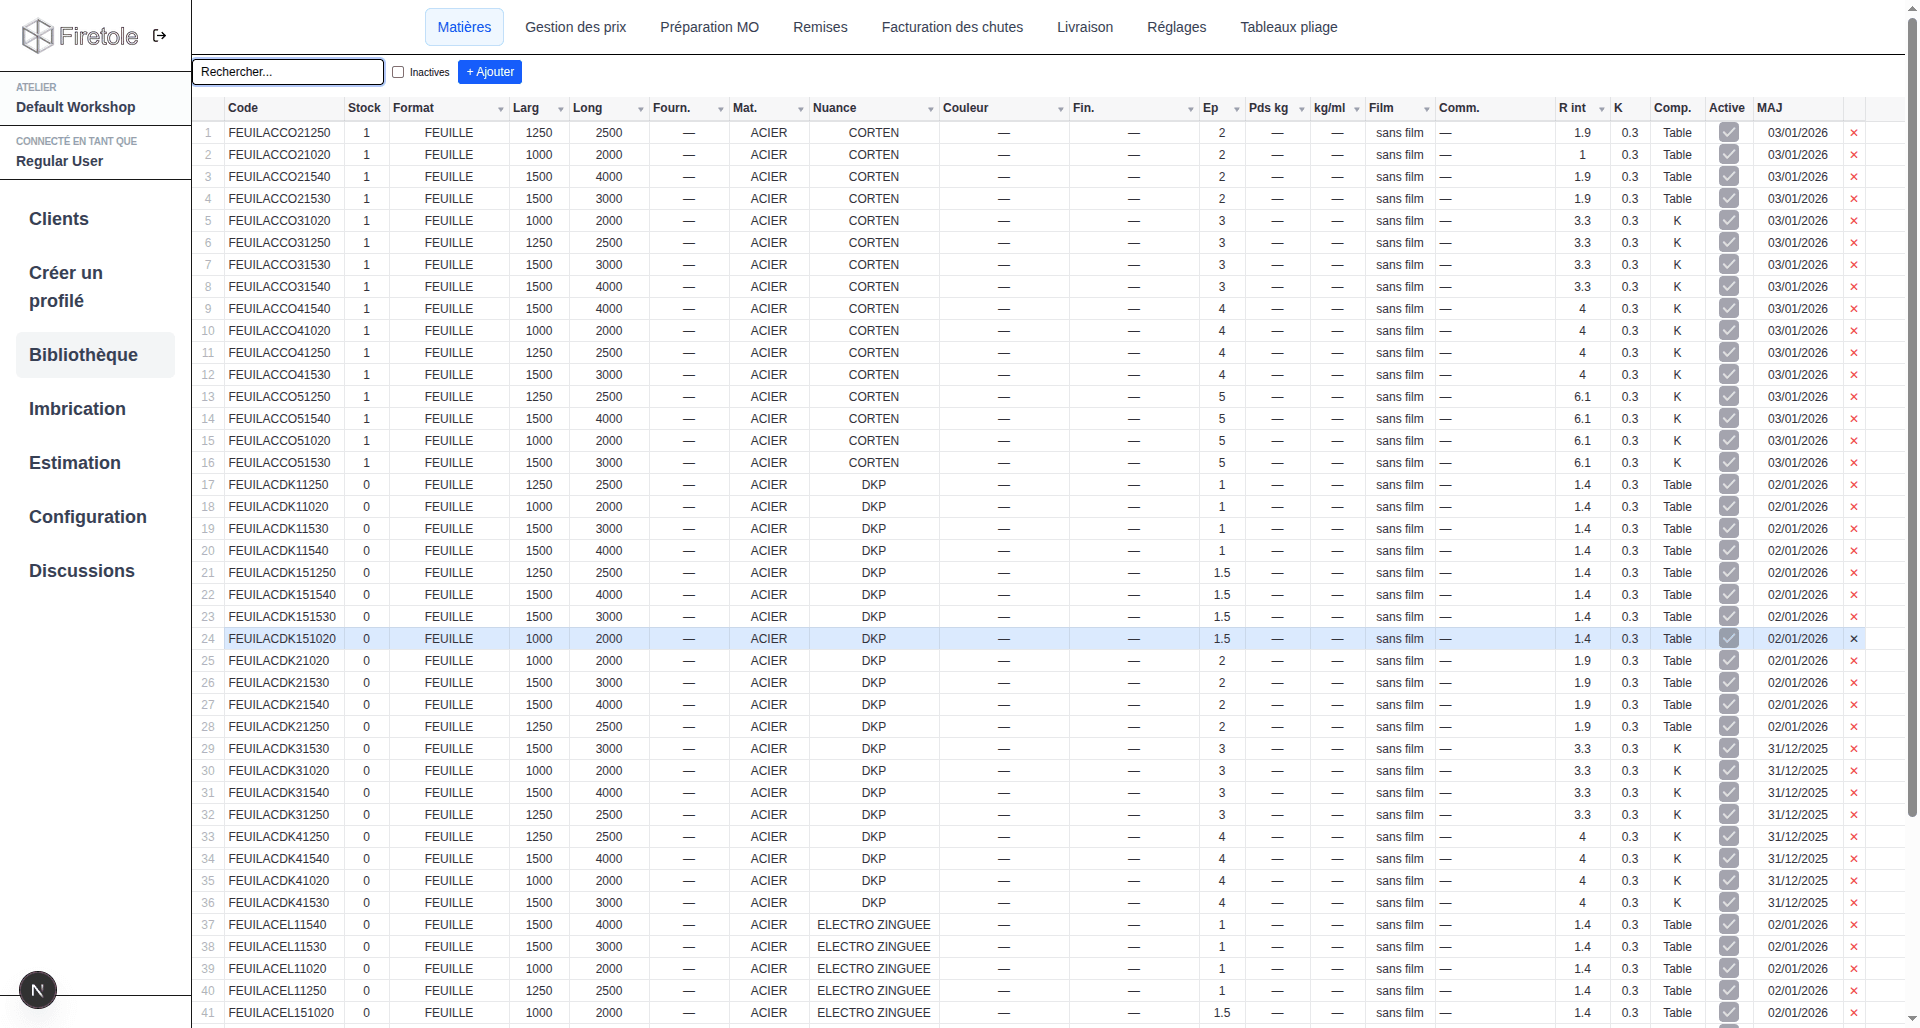
Task: Remove FEUILACEL11540 with the X icon
Action: [x=1854, y=925]
